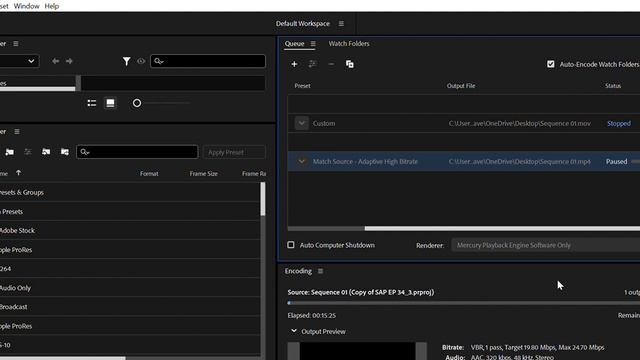Click the export presets icon
This screenshot has height=360, width=640.
point(65,152)
